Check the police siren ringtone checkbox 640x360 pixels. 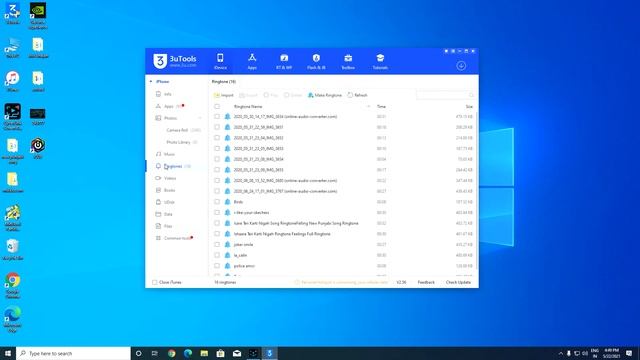[x=217, y=266]
